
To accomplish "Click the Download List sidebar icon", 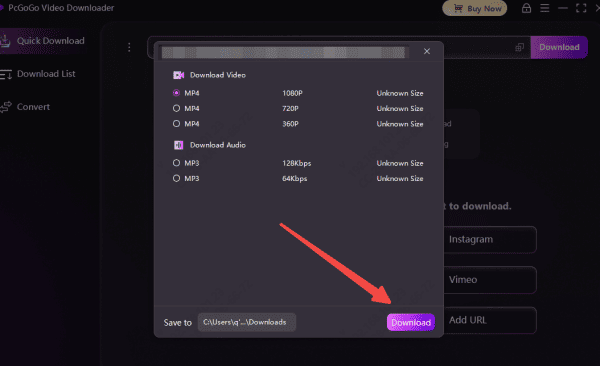I will point(5,74).
